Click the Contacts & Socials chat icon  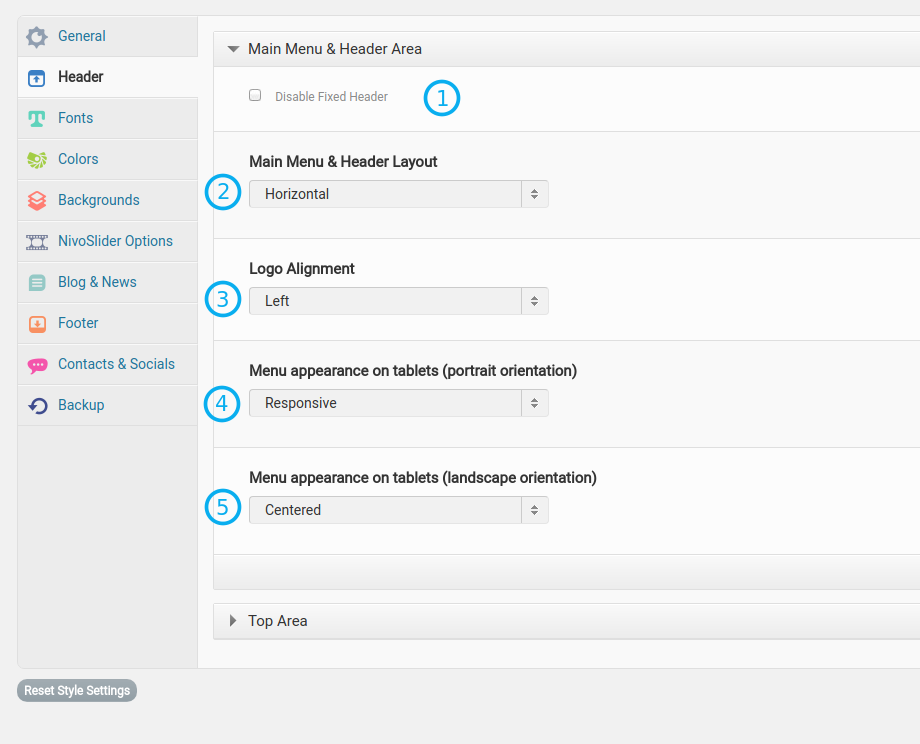(37, 365)
